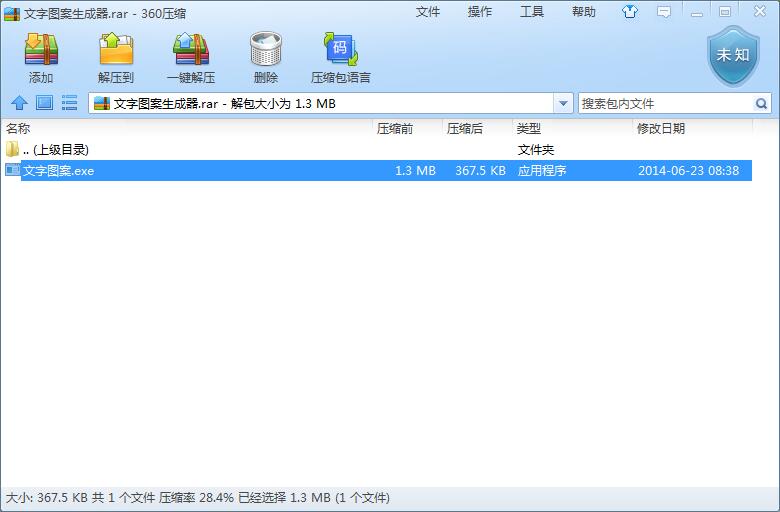Open the 文件 menu
780x512 pixels.
pyautogui.click(x=428, y=11)
